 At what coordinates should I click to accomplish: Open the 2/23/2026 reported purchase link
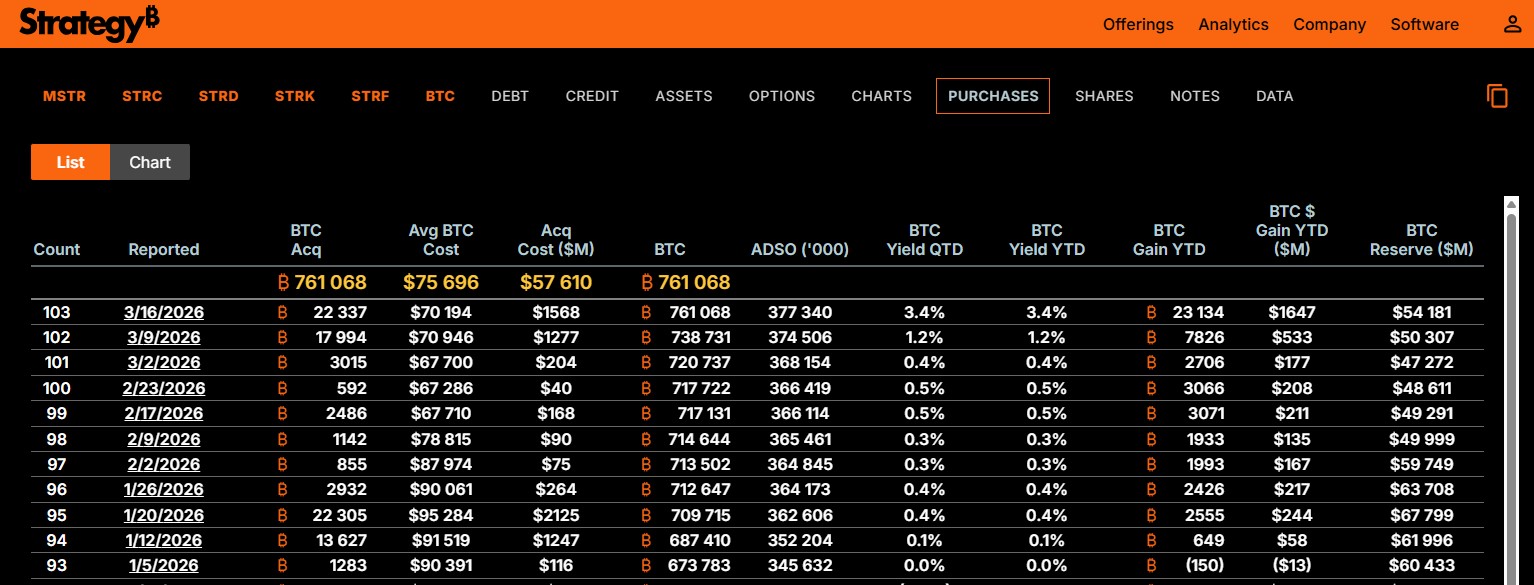point(164,388)
